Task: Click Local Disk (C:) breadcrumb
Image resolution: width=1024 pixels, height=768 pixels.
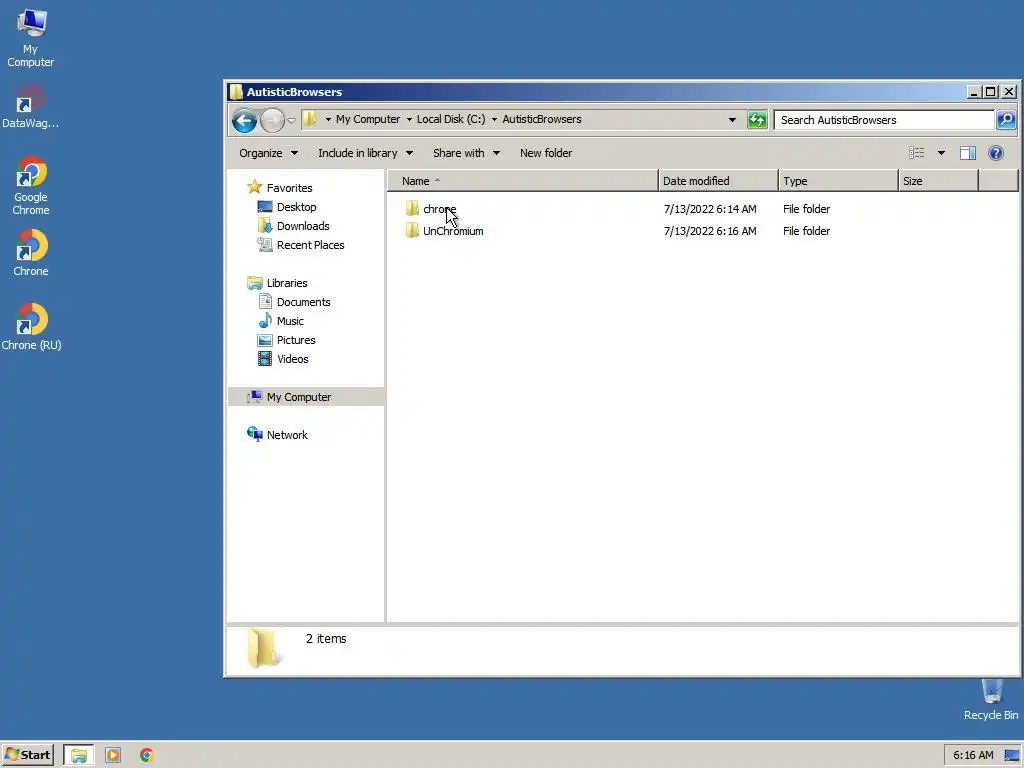Action: (451, 120)
